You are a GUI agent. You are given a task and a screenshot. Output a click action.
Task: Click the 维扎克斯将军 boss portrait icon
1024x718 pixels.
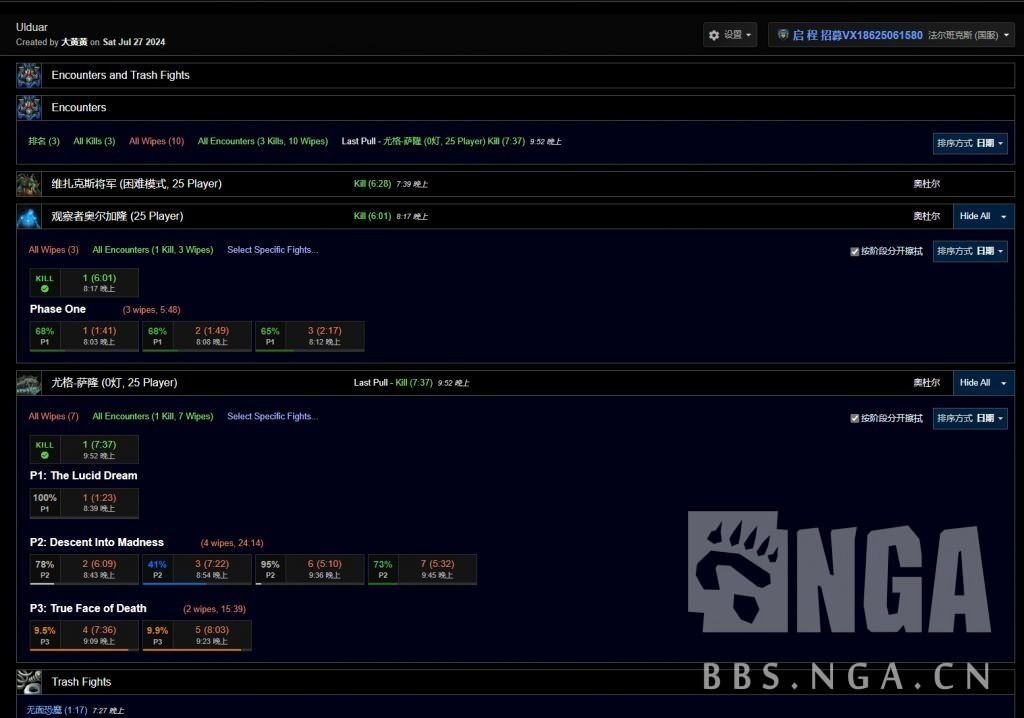pos(29,183)
